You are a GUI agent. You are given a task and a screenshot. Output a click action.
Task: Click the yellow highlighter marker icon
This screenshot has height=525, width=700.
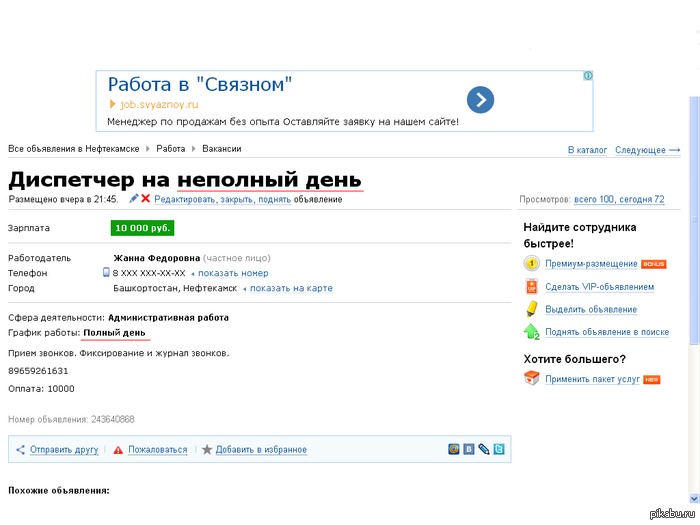point(532,309)
